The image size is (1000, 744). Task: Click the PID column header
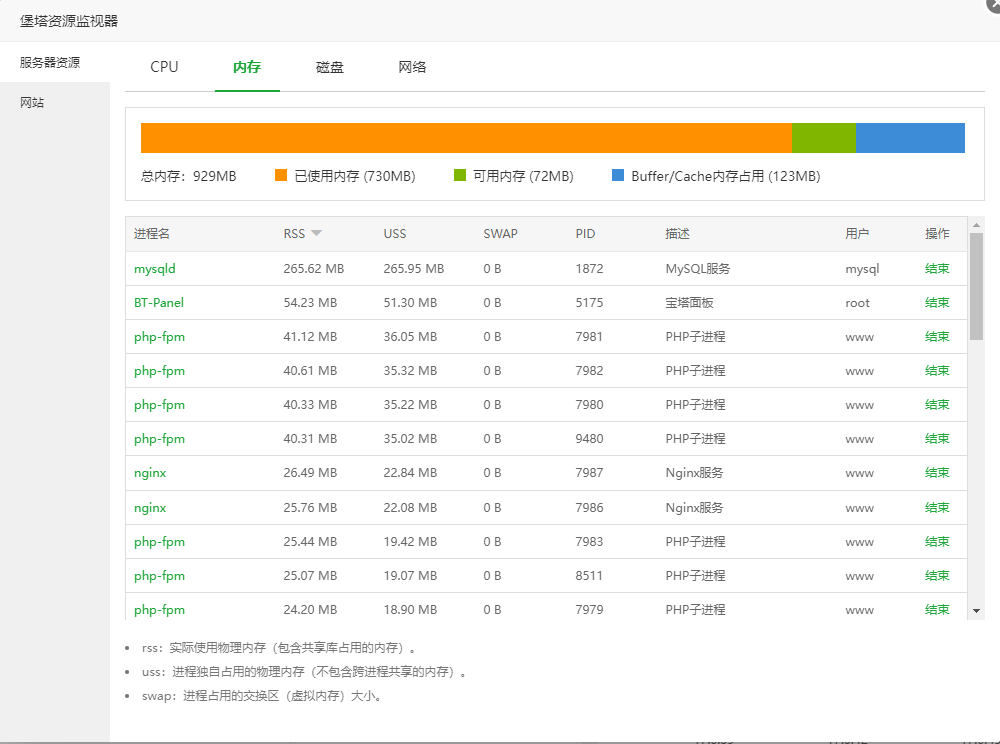tap(585, 233)
